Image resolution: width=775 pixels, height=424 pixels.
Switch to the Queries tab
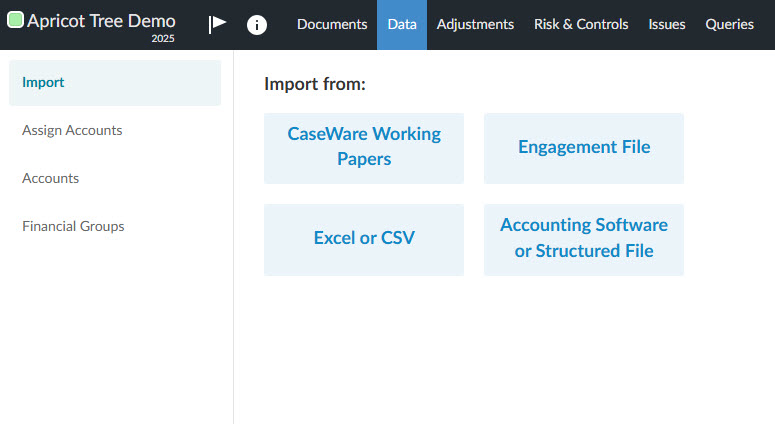[x=730, y=24]
